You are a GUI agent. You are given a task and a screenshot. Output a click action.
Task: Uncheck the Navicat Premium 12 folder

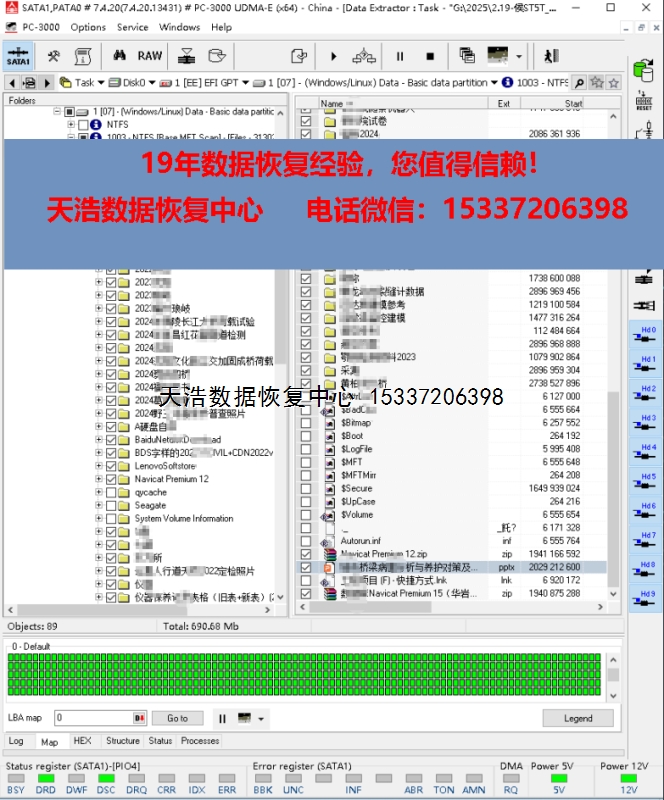(x=111, y=479)
